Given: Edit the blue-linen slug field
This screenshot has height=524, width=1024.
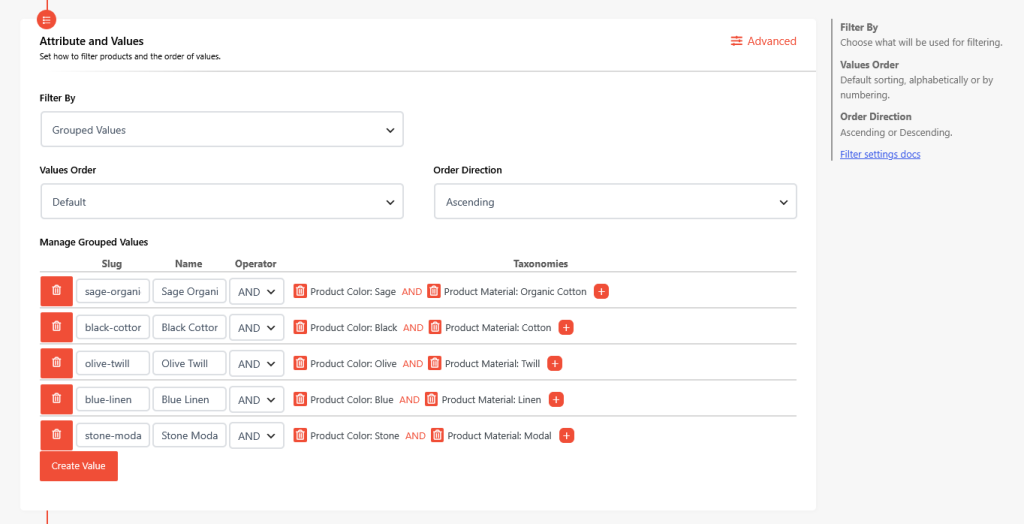Looking at the screenshot, I should coord(113,399).
